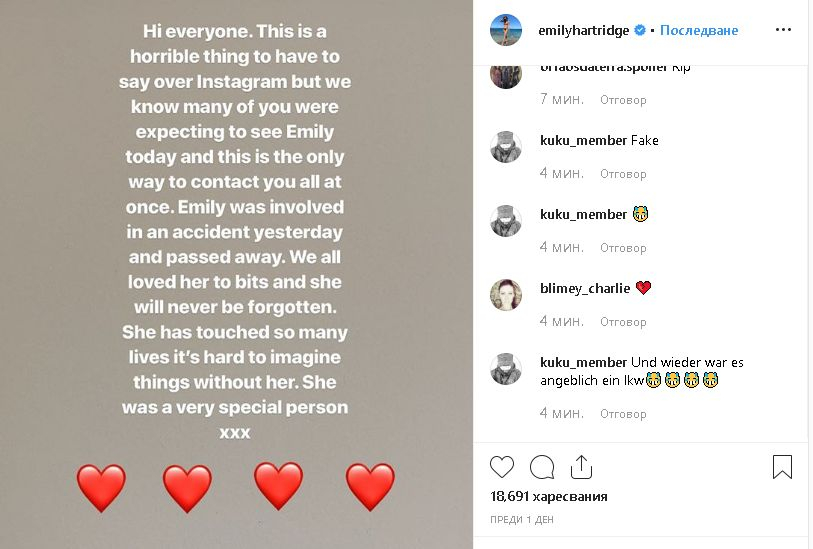Reply to blimey_charlie's broken heart comment
Screen dimensions: 813x549
(623, 322)
